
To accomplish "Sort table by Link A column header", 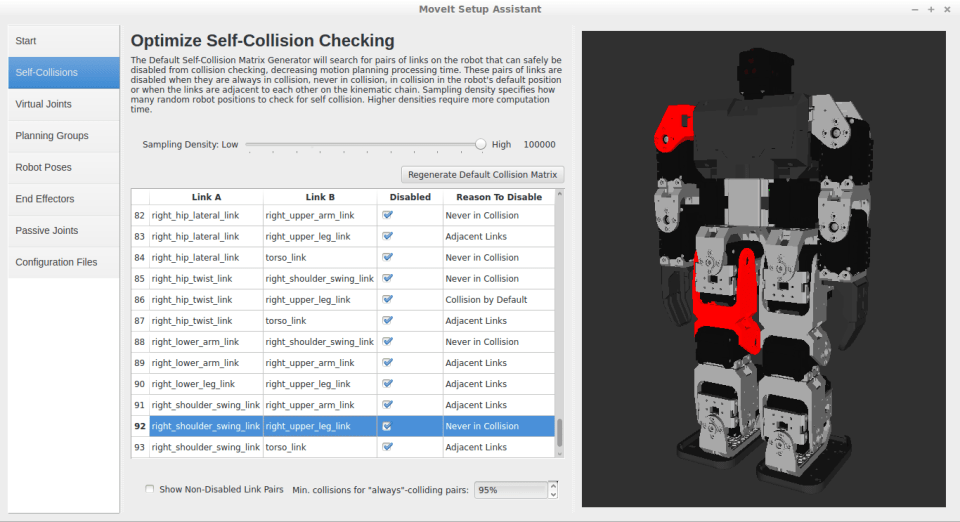I will point(206,197).
